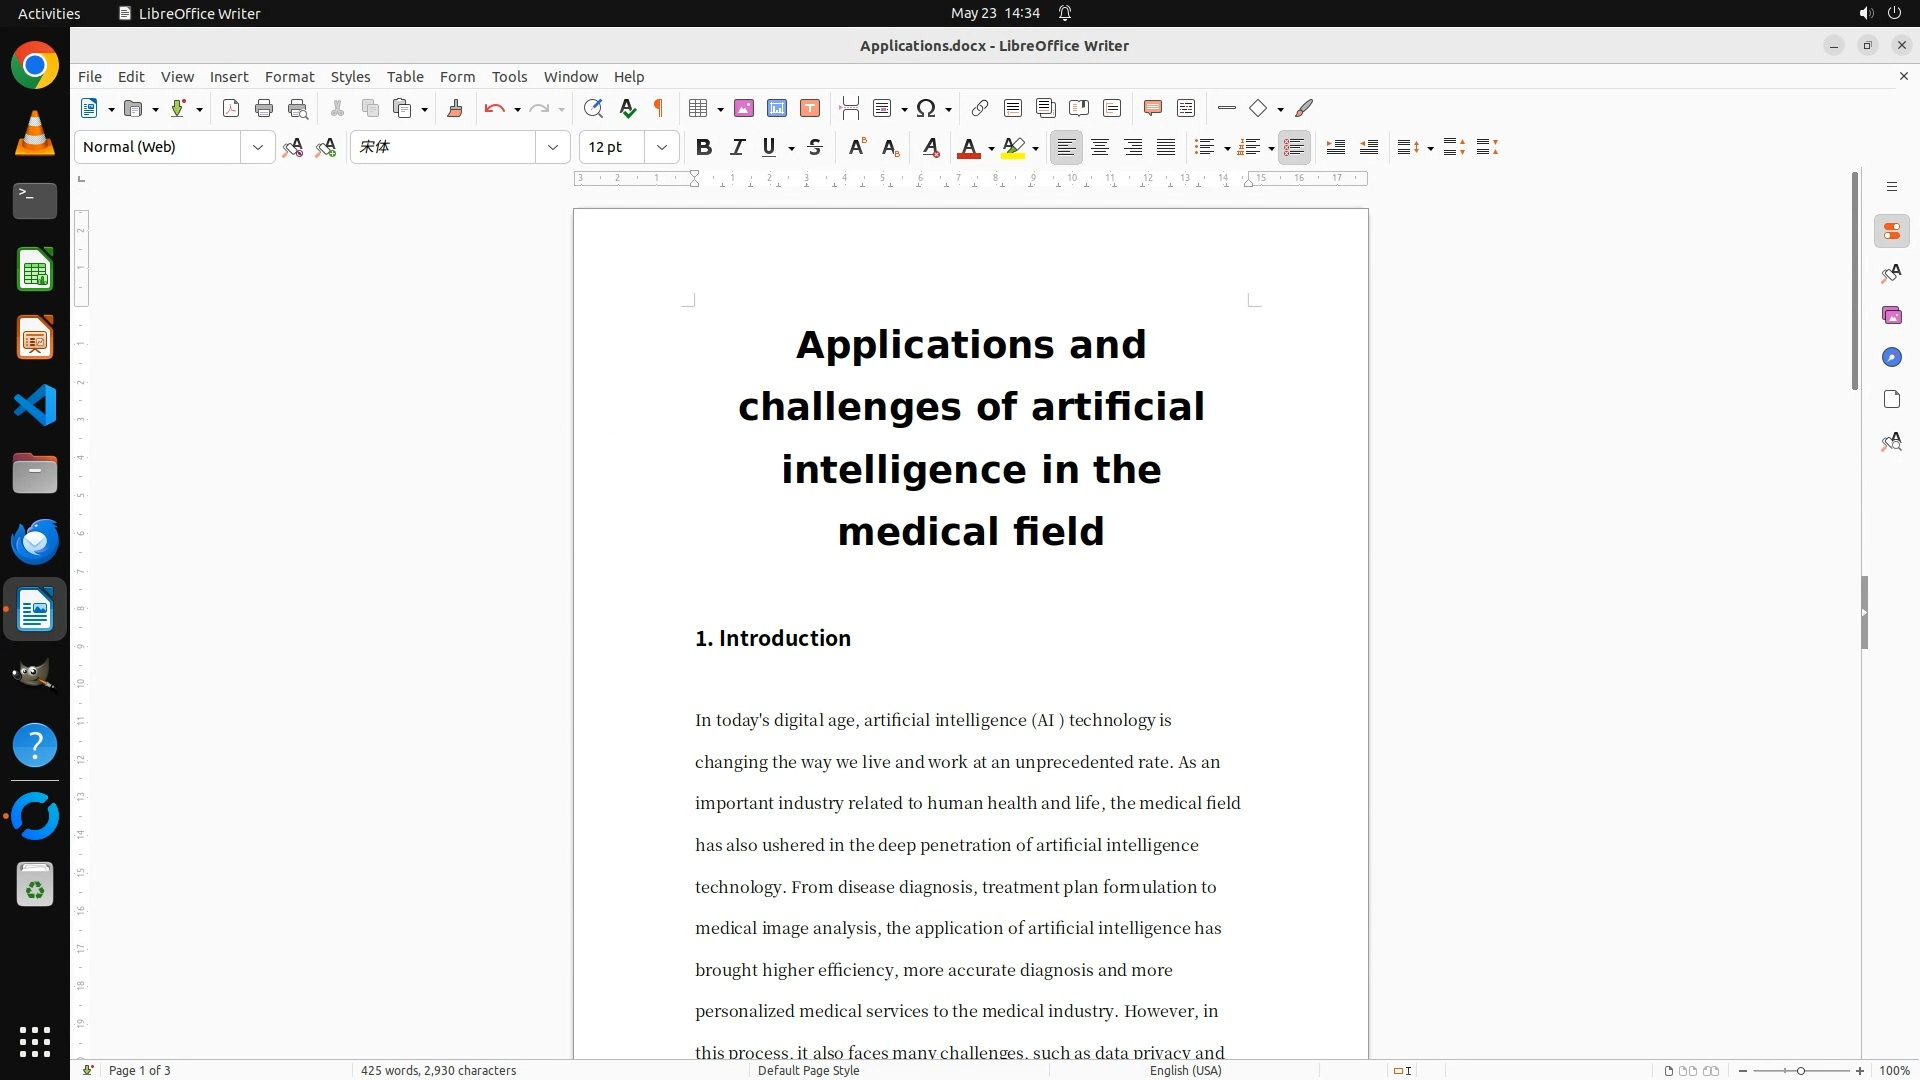
Task: Open Thunderbird from the dock
Action: (35, 542)
